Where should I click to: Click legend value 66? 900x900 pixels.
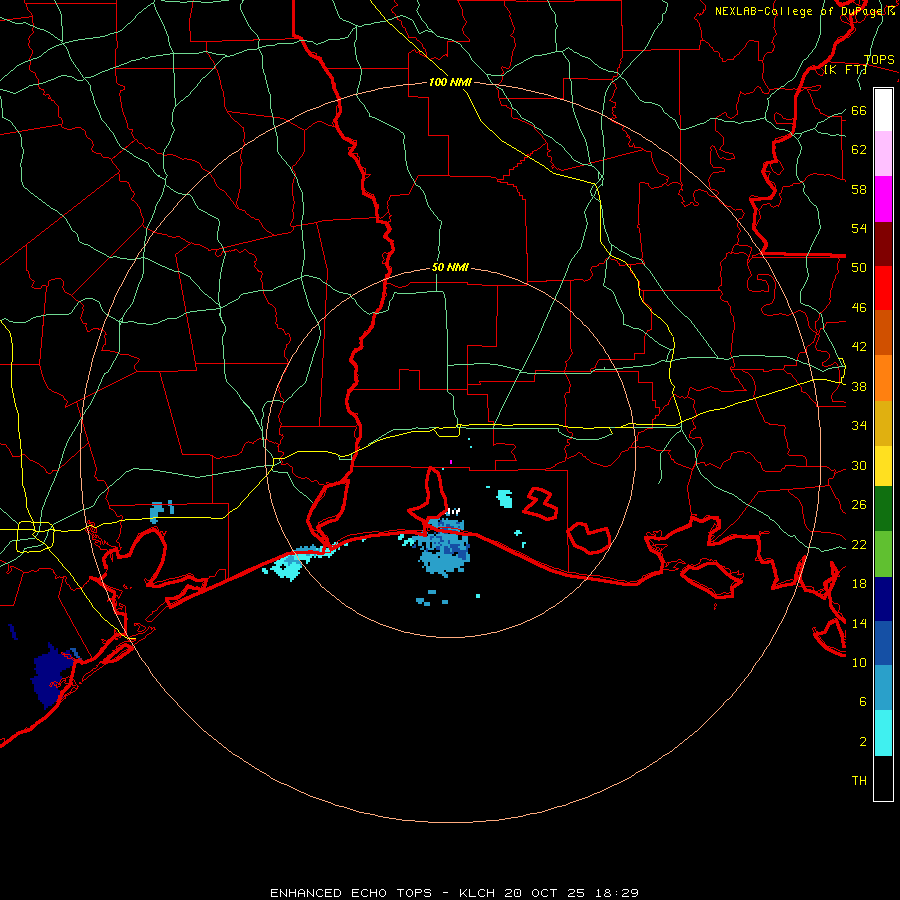(859, 111)
